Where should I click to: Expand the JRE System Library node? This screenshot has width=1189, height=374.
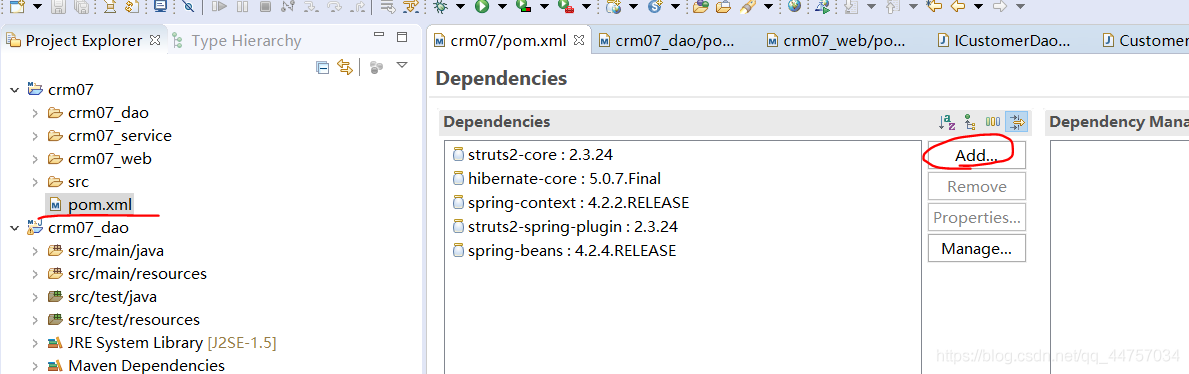tap(35, 343)
